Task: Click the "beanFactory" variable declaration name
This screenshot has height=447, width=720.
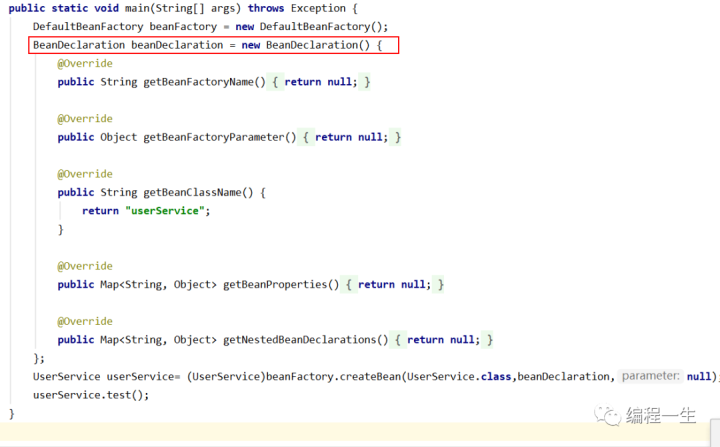Action: (183, 27)
